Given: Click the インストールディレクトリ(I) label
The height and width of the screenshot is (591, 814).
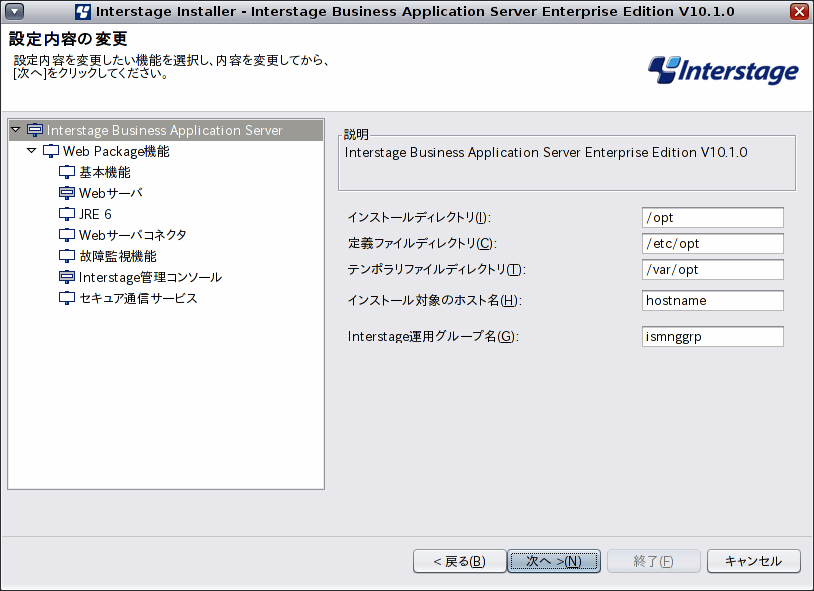Looking at the screenshot, I should pyautogui.click(x=419, y=217).
